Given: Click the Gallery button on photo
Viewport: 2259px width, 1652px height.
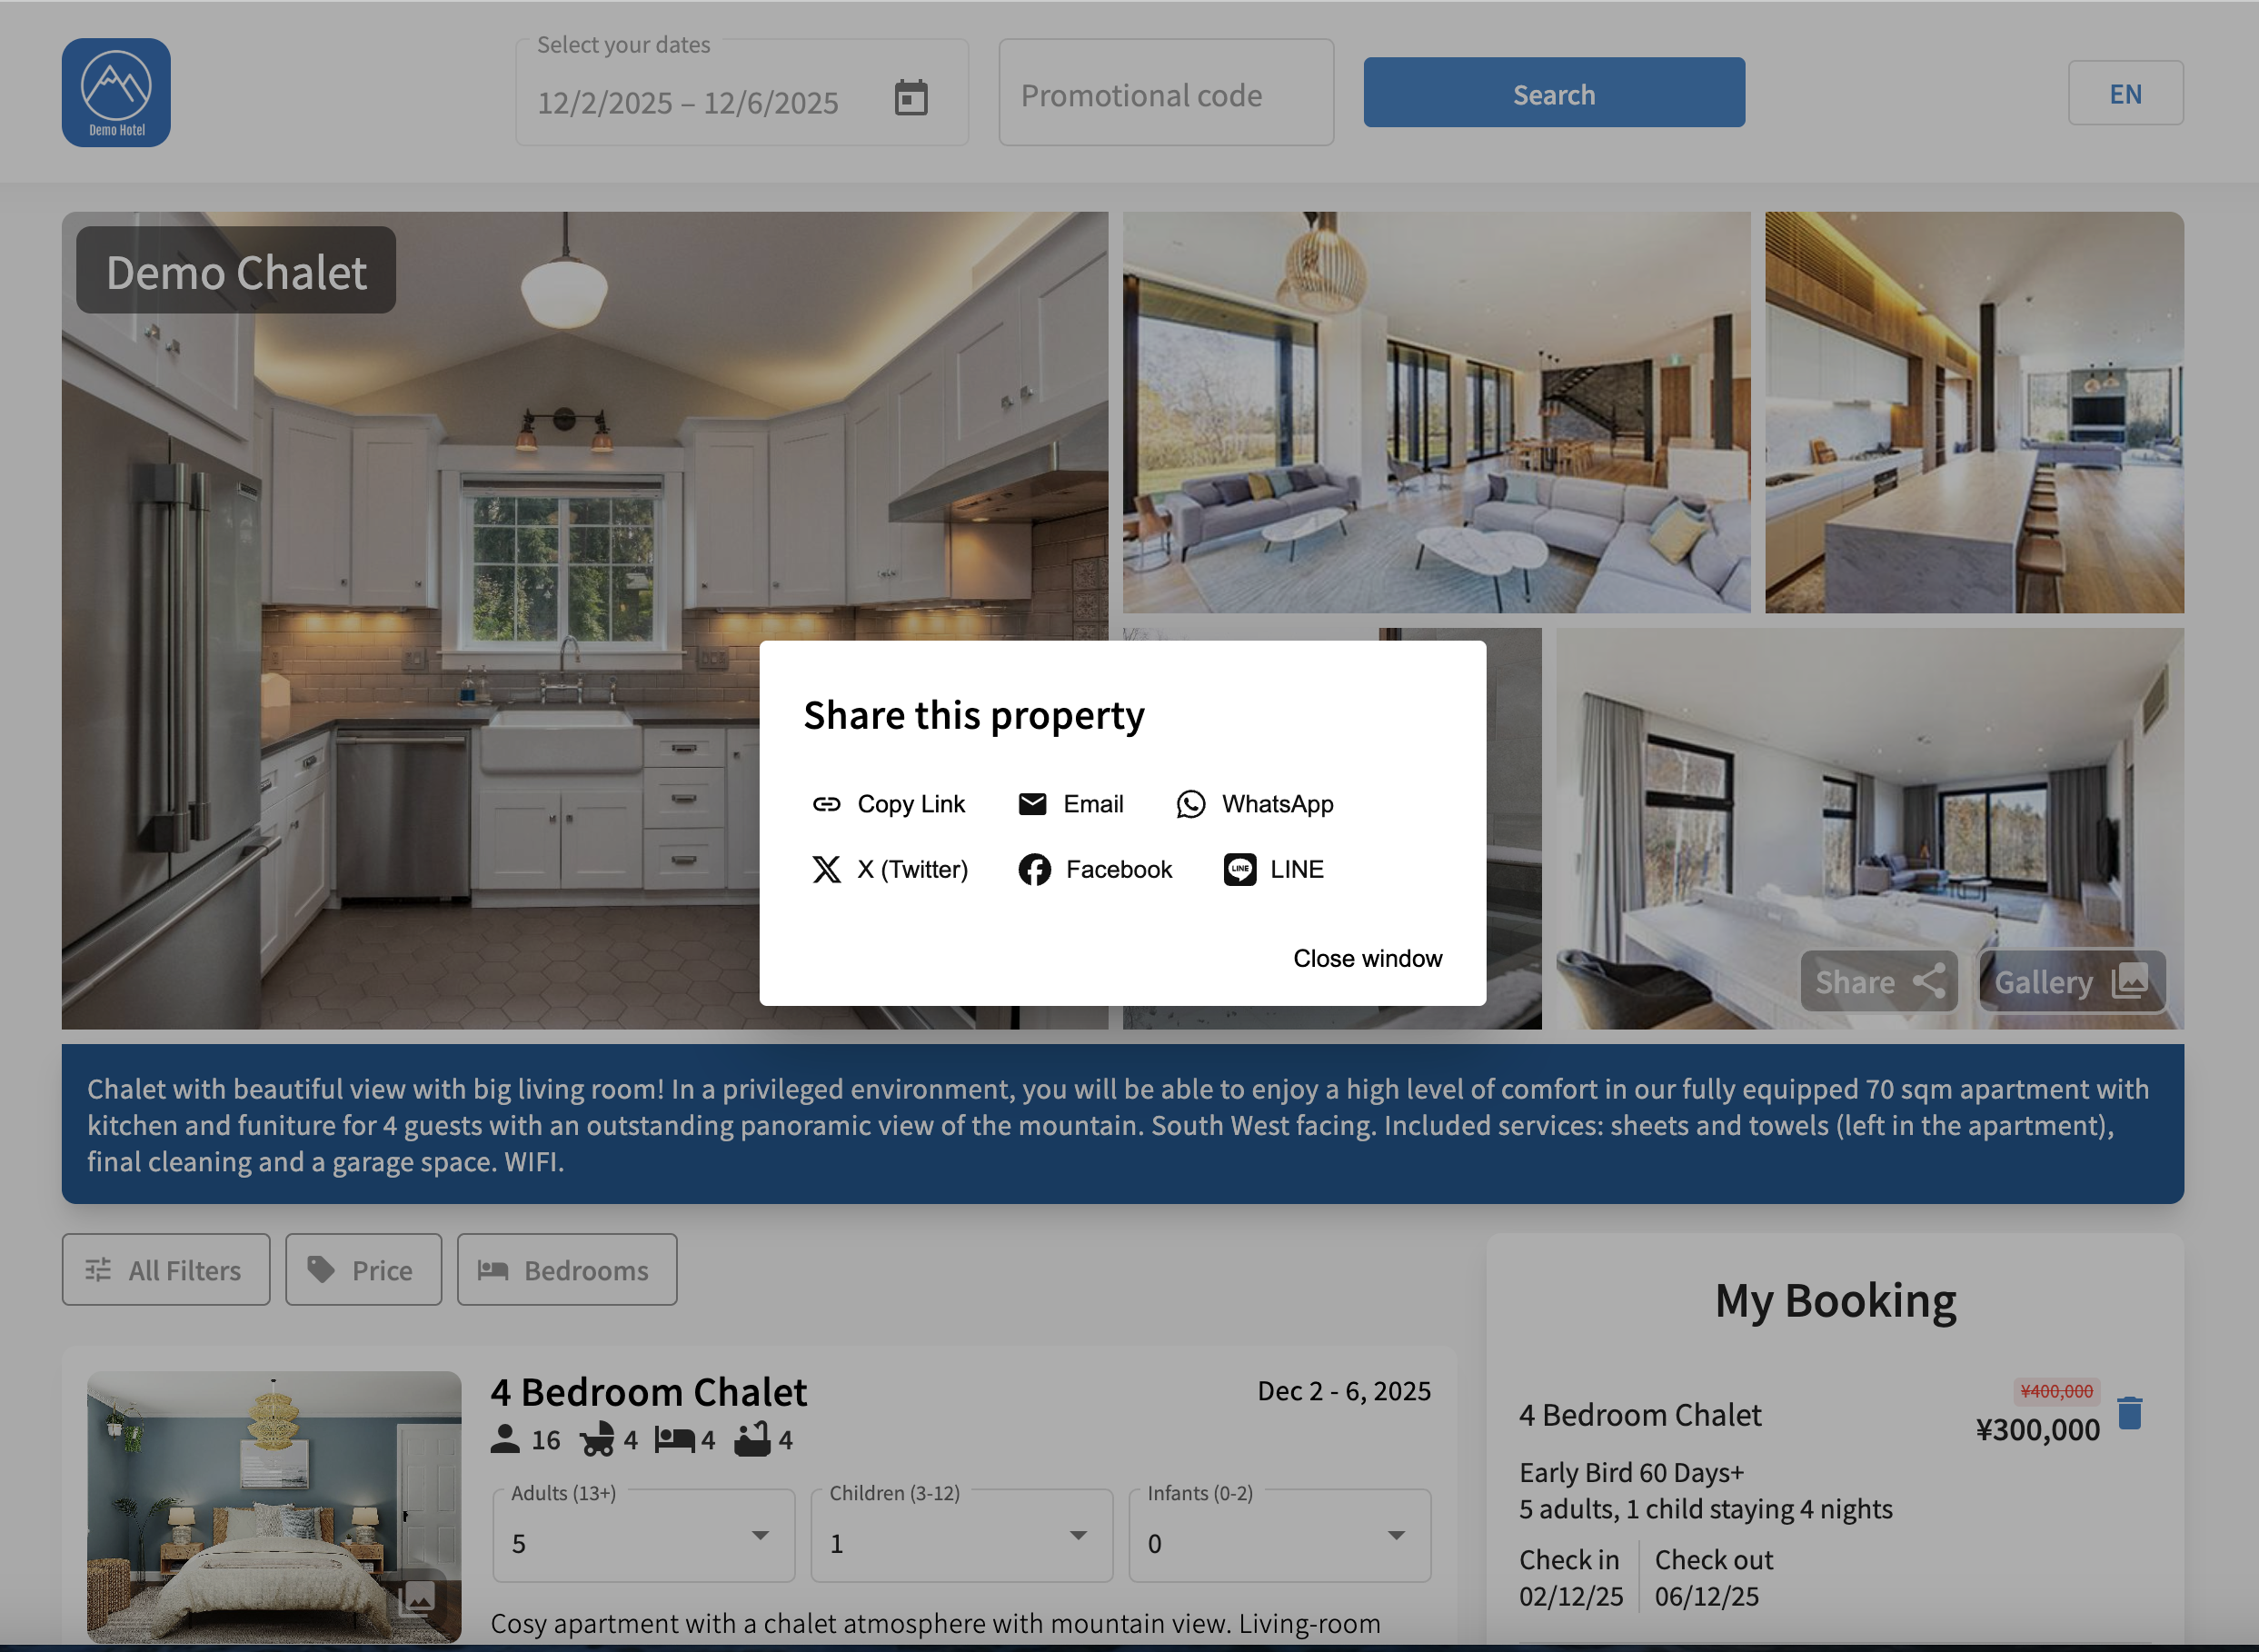Looking at the screenshot, I should click(x=2071, y=981).
